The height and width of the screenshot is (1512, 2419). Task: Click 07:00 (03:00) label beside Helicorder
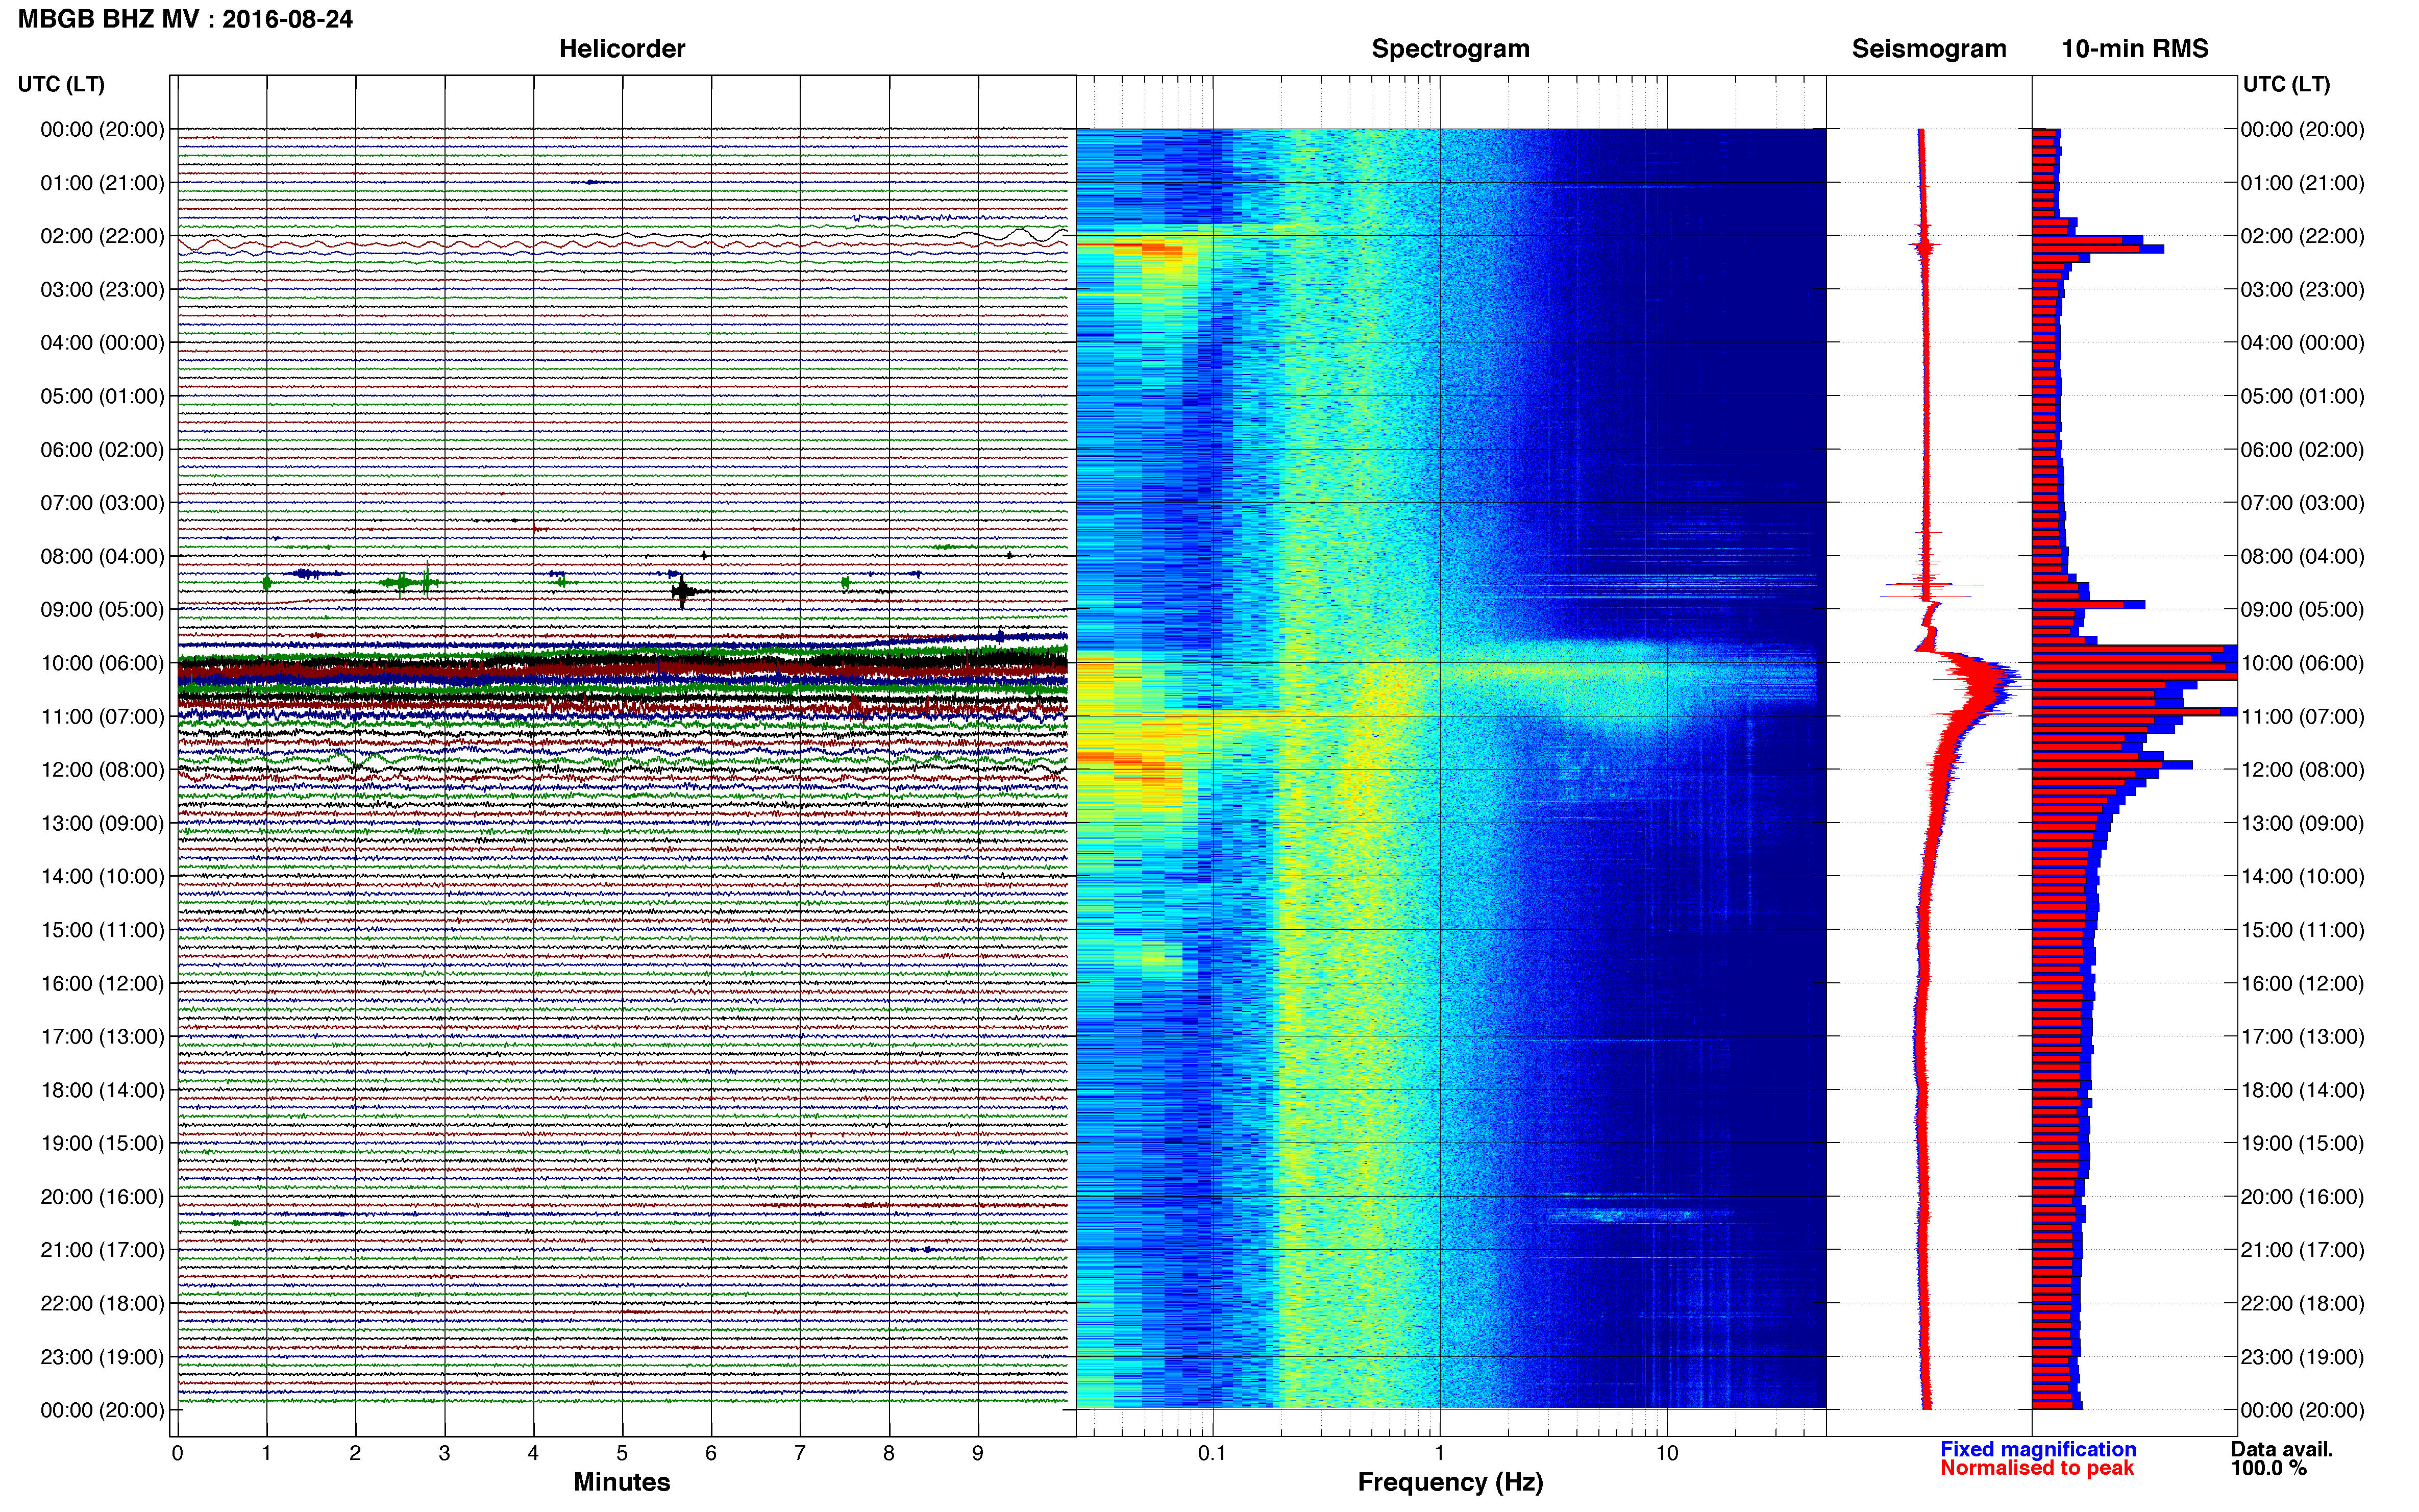[x=102, y=503]
